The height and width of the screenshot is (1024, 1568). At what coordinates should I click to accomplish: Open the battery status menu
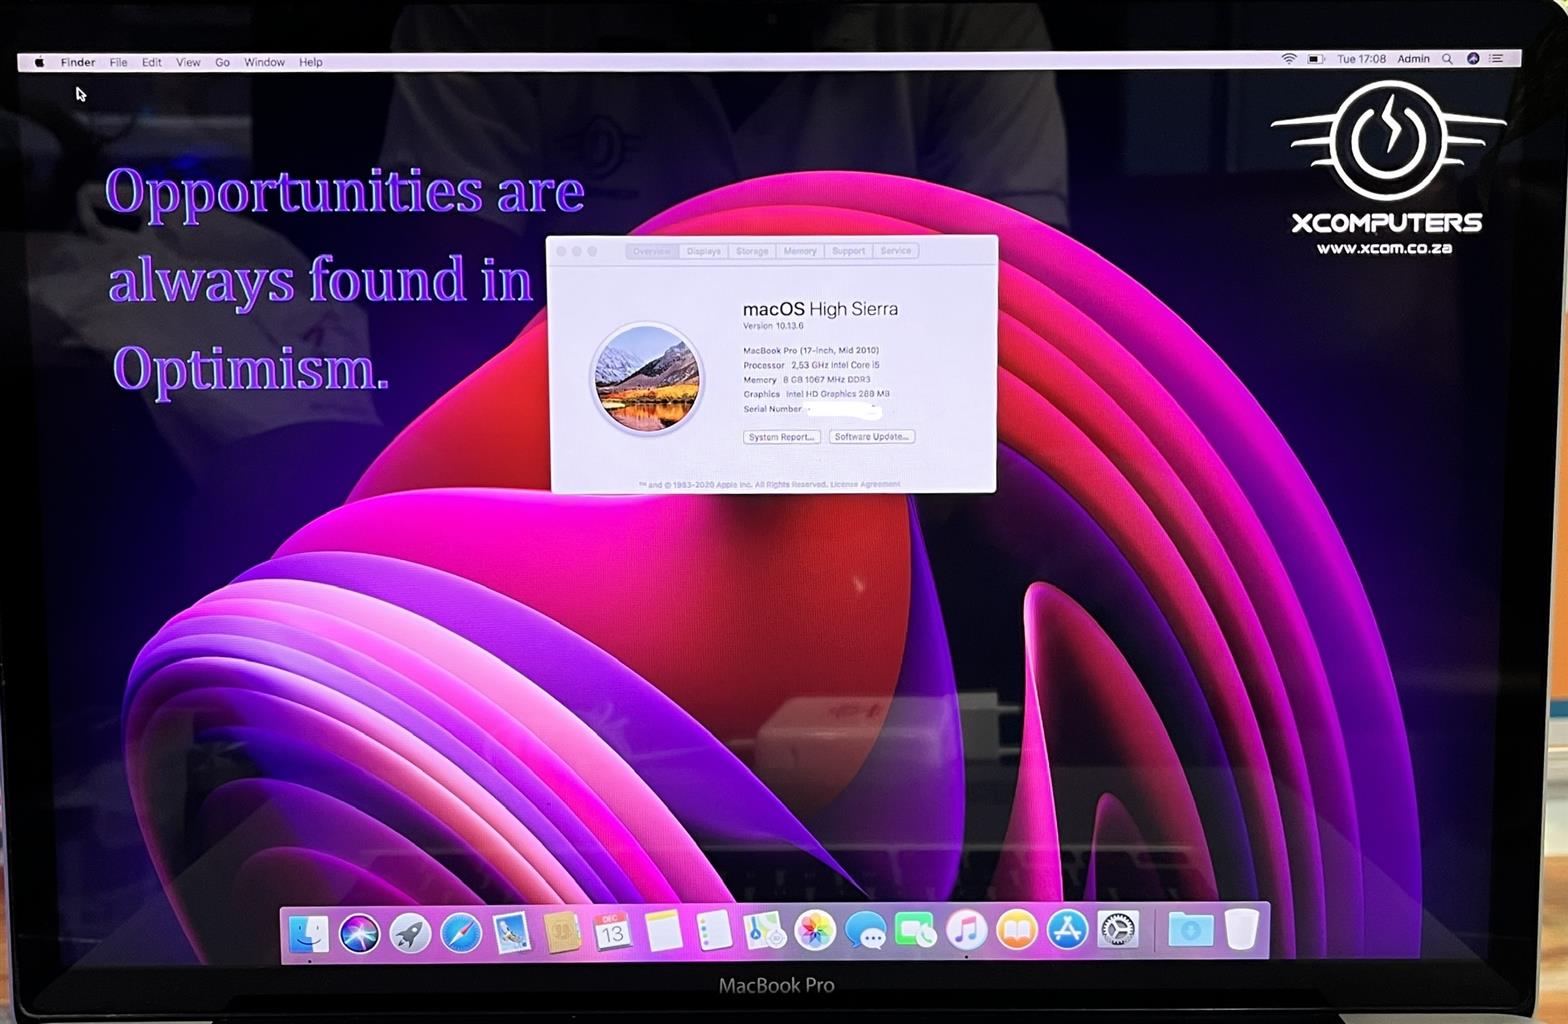click(x=1316, y=59)
